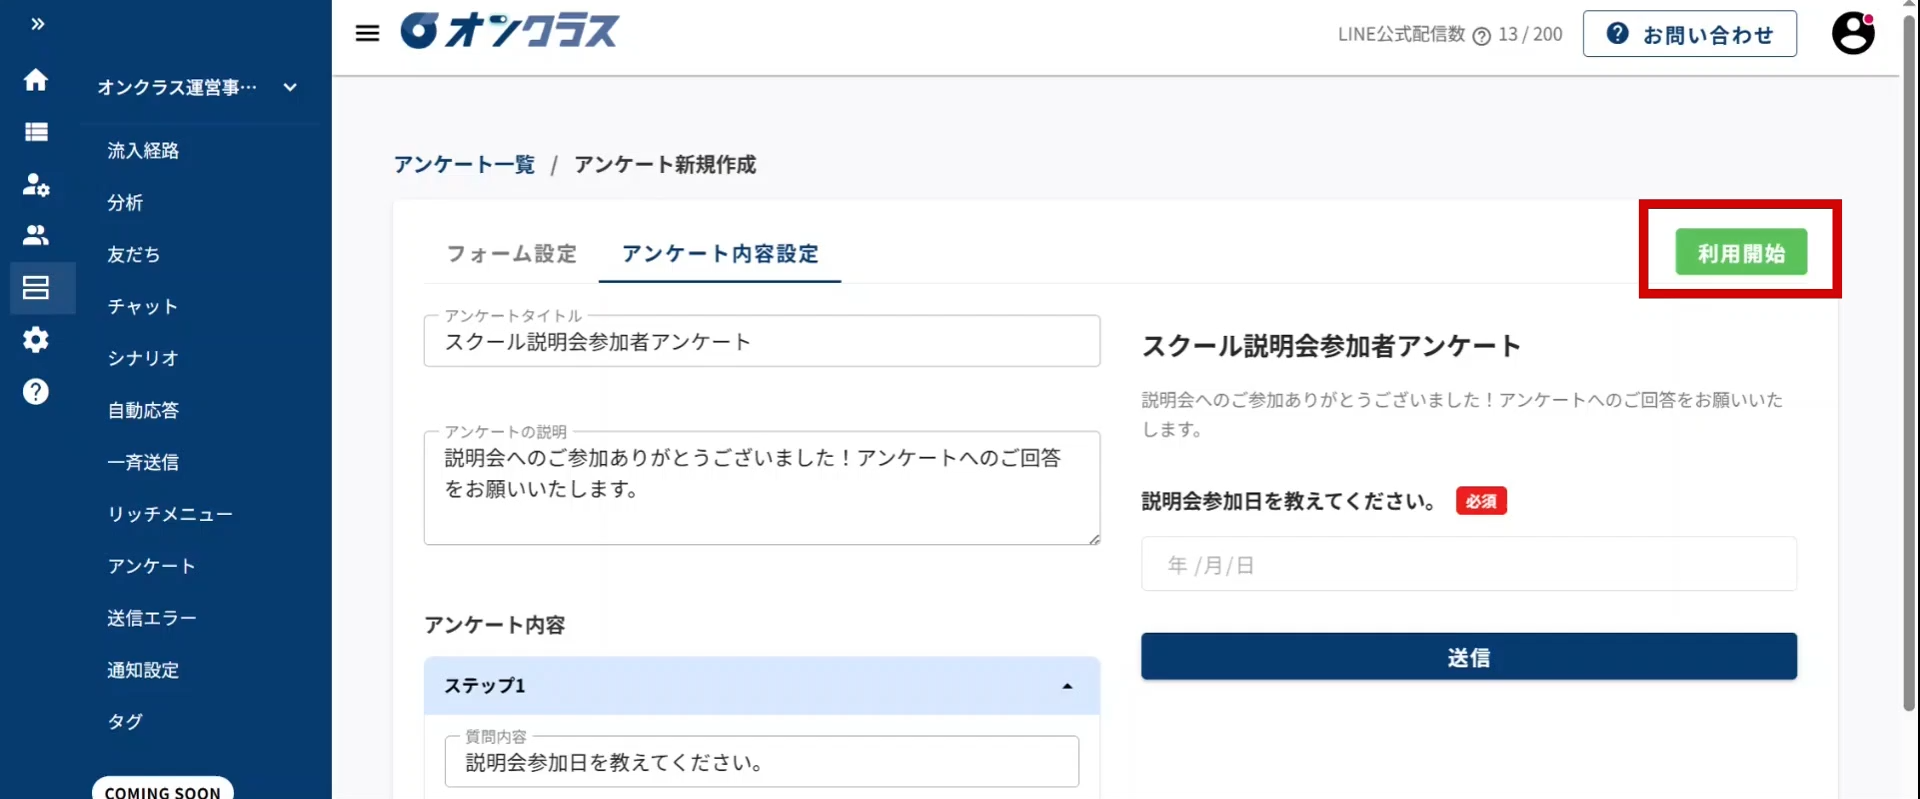Screen dimensions: 1920x799
Task: Expand sidebar with double chevron icon
Action: tap(38, 24)
